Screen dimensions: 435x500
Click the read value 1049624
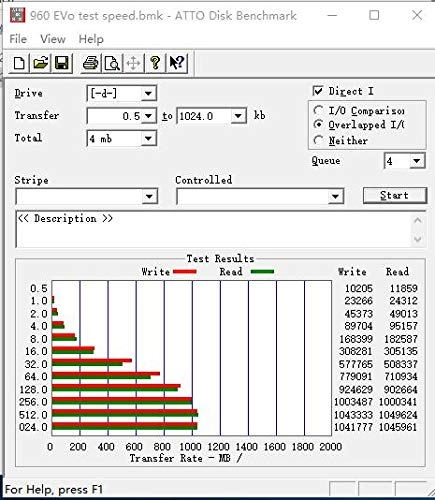pyautogui.click(x=398, y=415)
